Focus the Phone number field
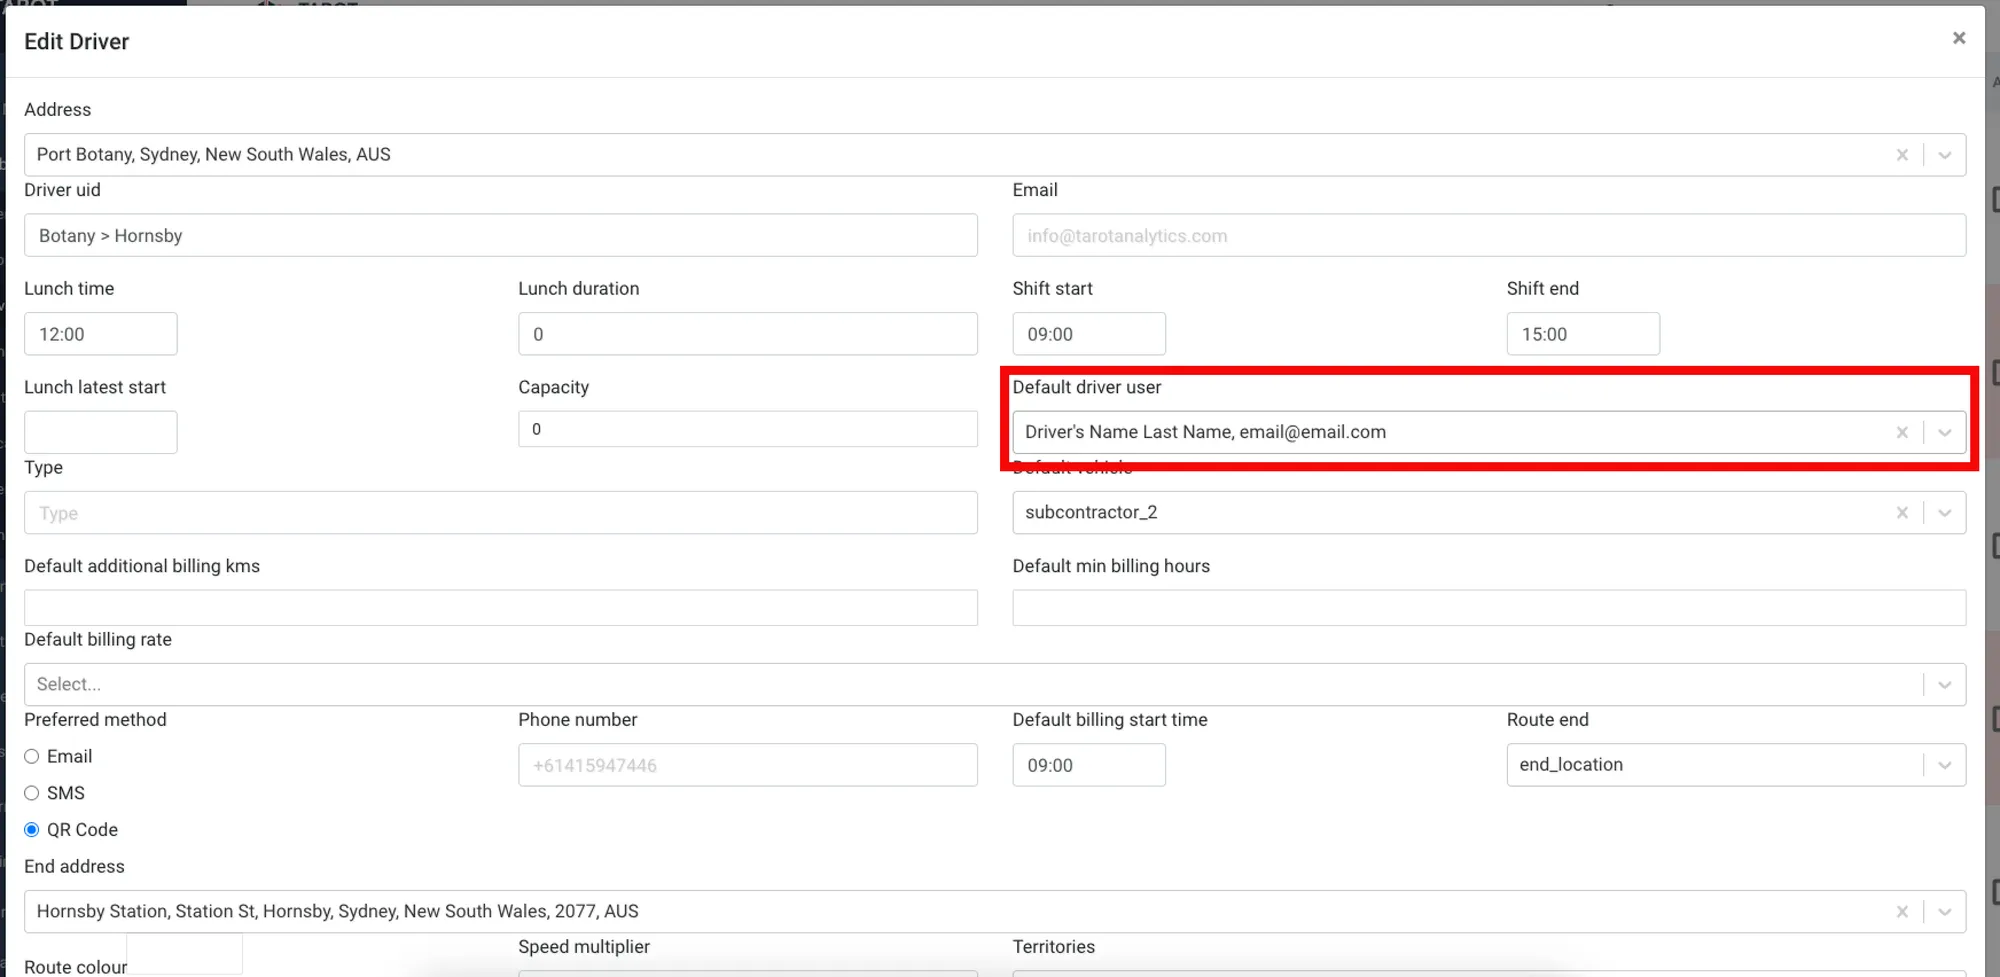The height and width of the screenshot is (977, 2000). pos(748,765)
